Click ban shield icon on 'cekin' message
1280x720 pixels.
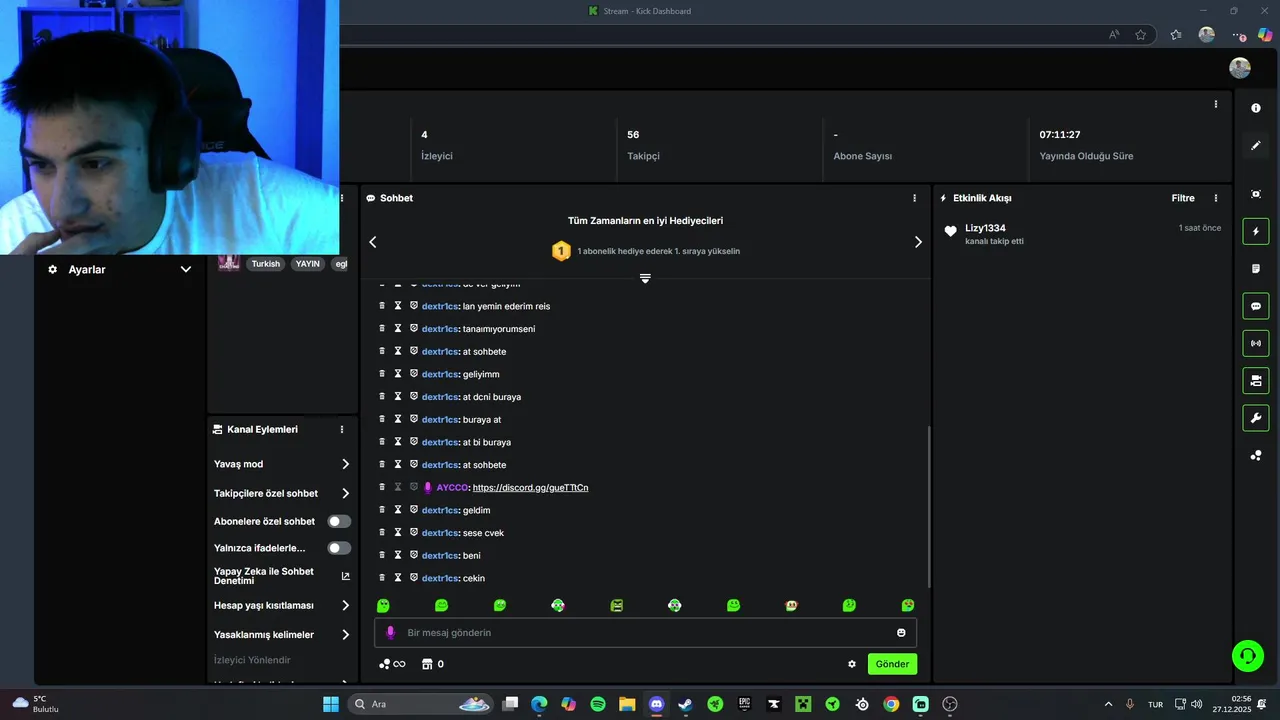(x=414, y=578)
